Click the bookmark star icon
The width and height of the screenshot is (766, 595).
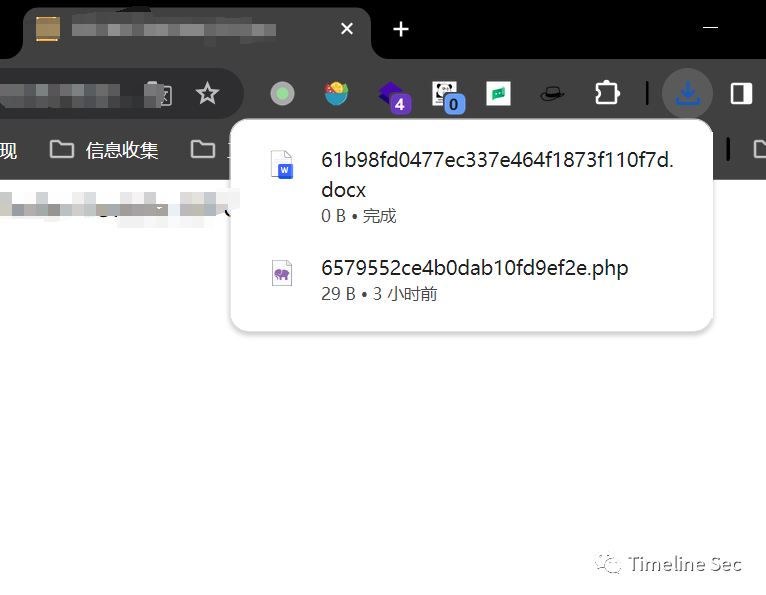coord(207,93)
